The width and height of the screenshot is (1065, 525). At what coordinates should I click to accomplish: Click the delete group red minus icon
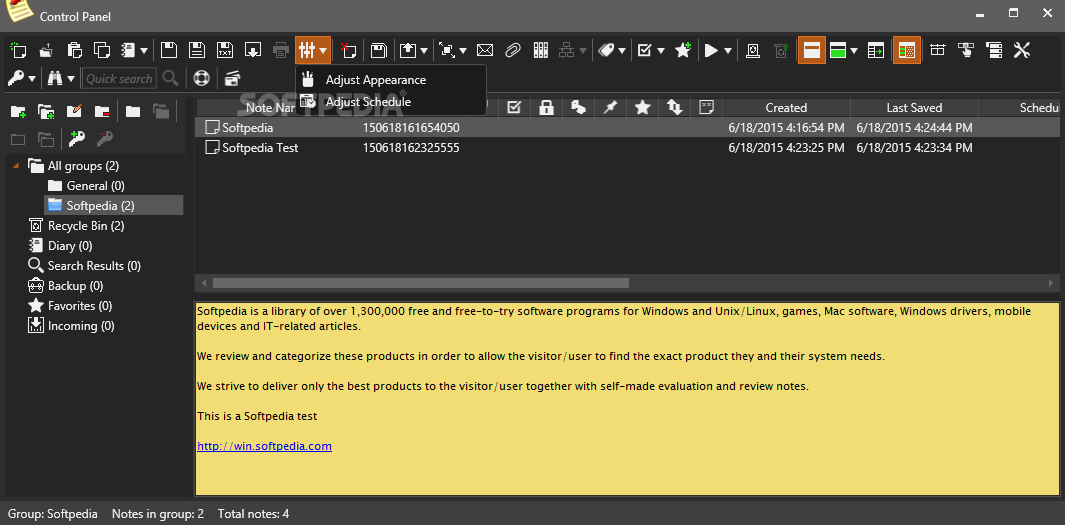click(x=102, y=111)
